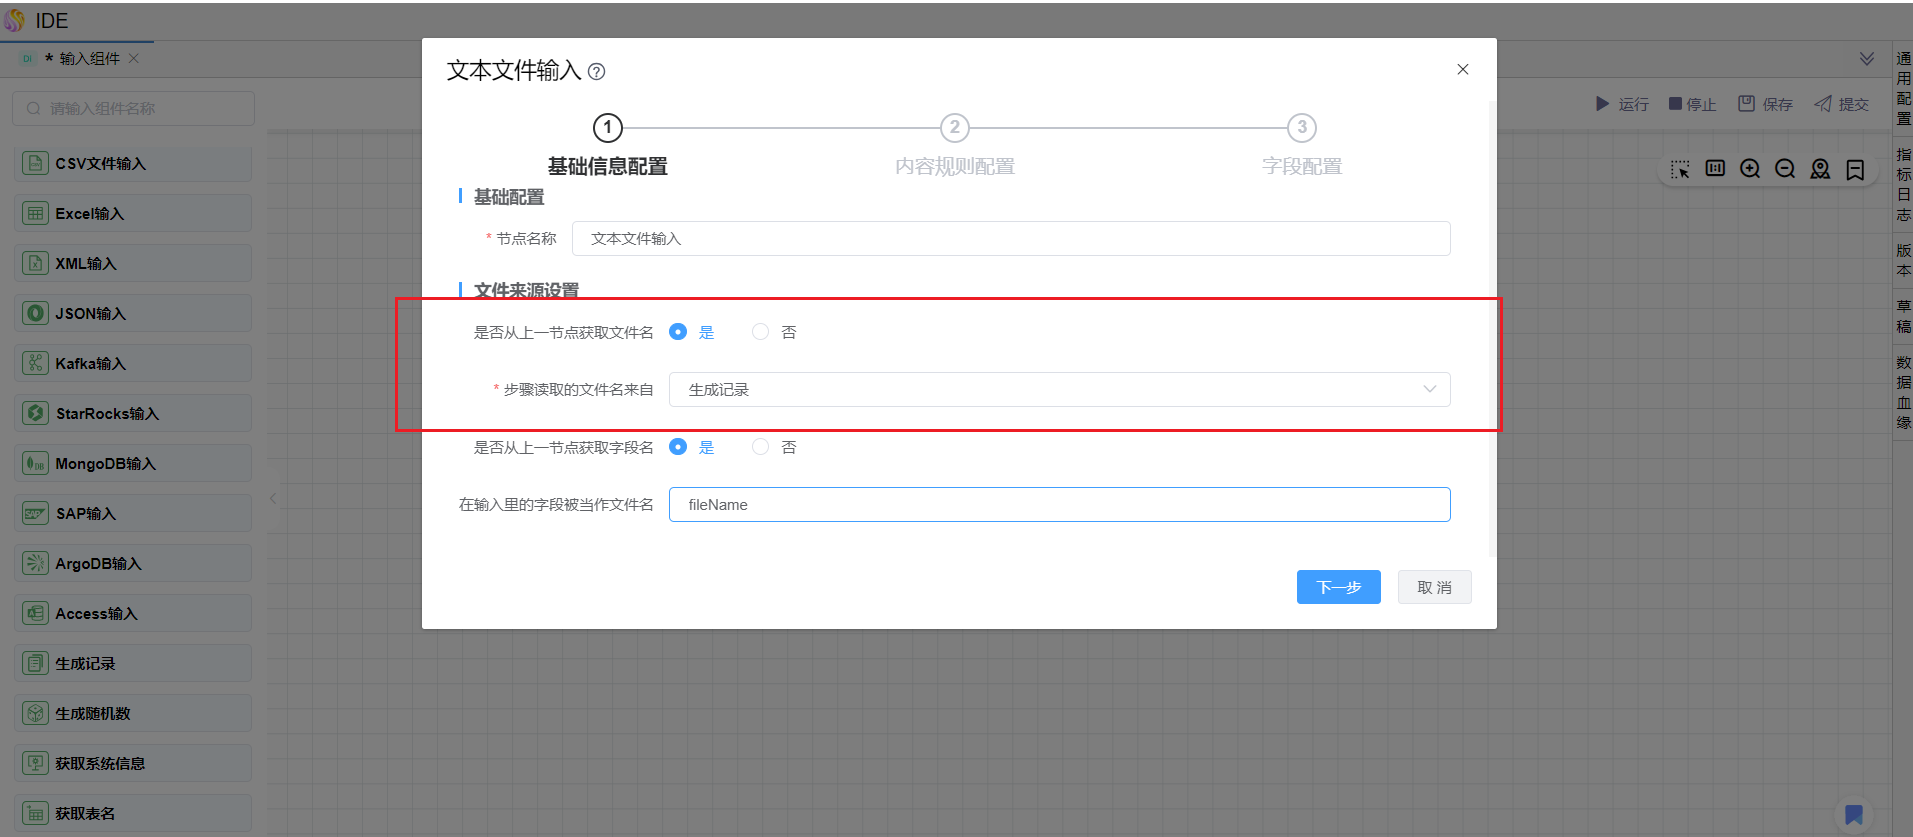Save the workflow with 保存
Viewport: 1913px width, 837px height.
click(x=1765, y=104)
